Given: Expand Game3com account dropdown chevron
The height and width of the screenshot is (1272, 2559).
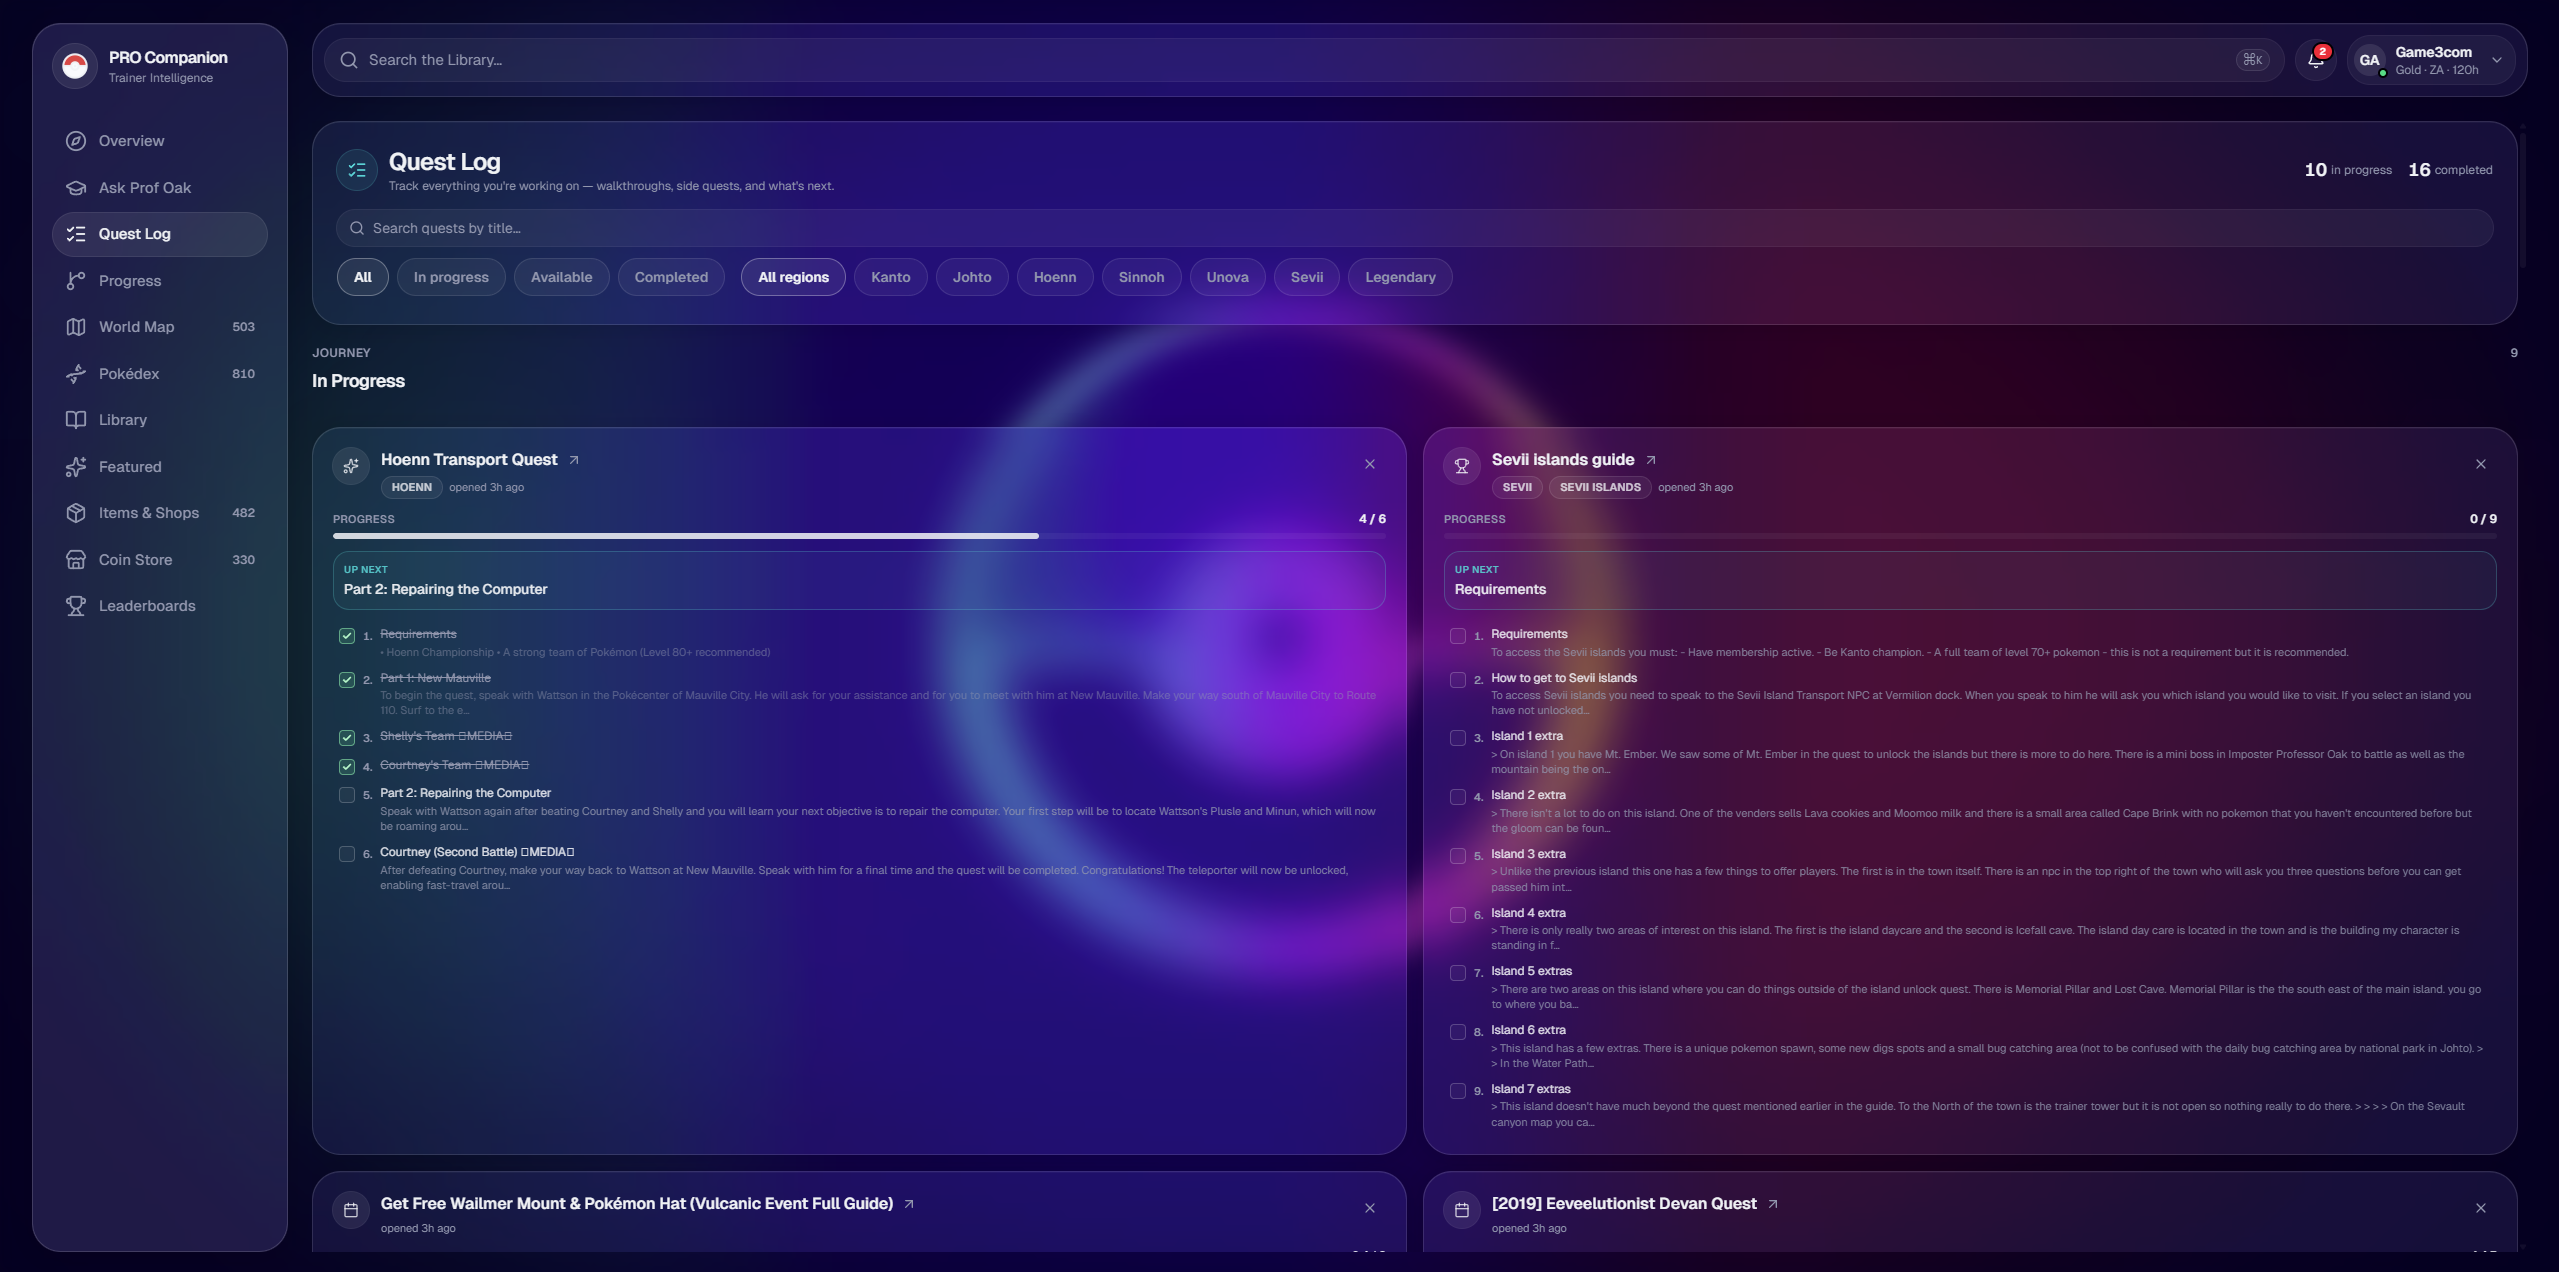Looking at the screenshot, I should click(x=2496, y=60).
